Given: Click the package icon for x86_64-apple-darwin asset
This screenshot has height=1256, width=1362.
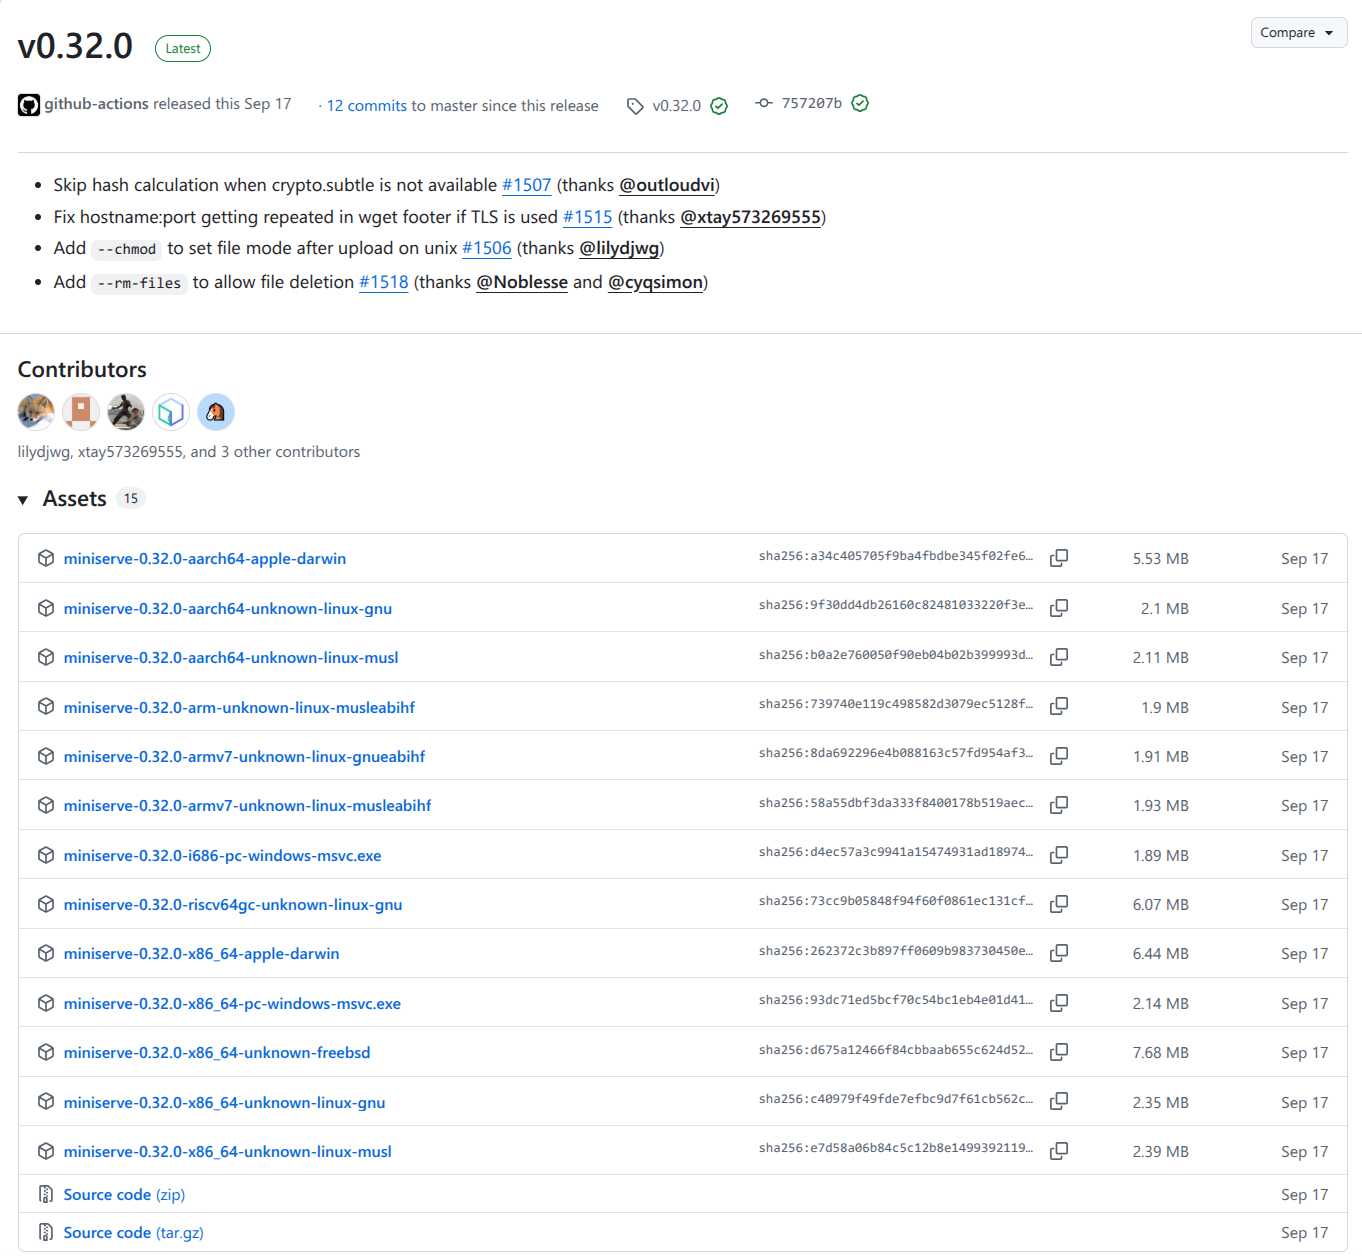Looking at the screenshot, I should click(x=46, y=953).
